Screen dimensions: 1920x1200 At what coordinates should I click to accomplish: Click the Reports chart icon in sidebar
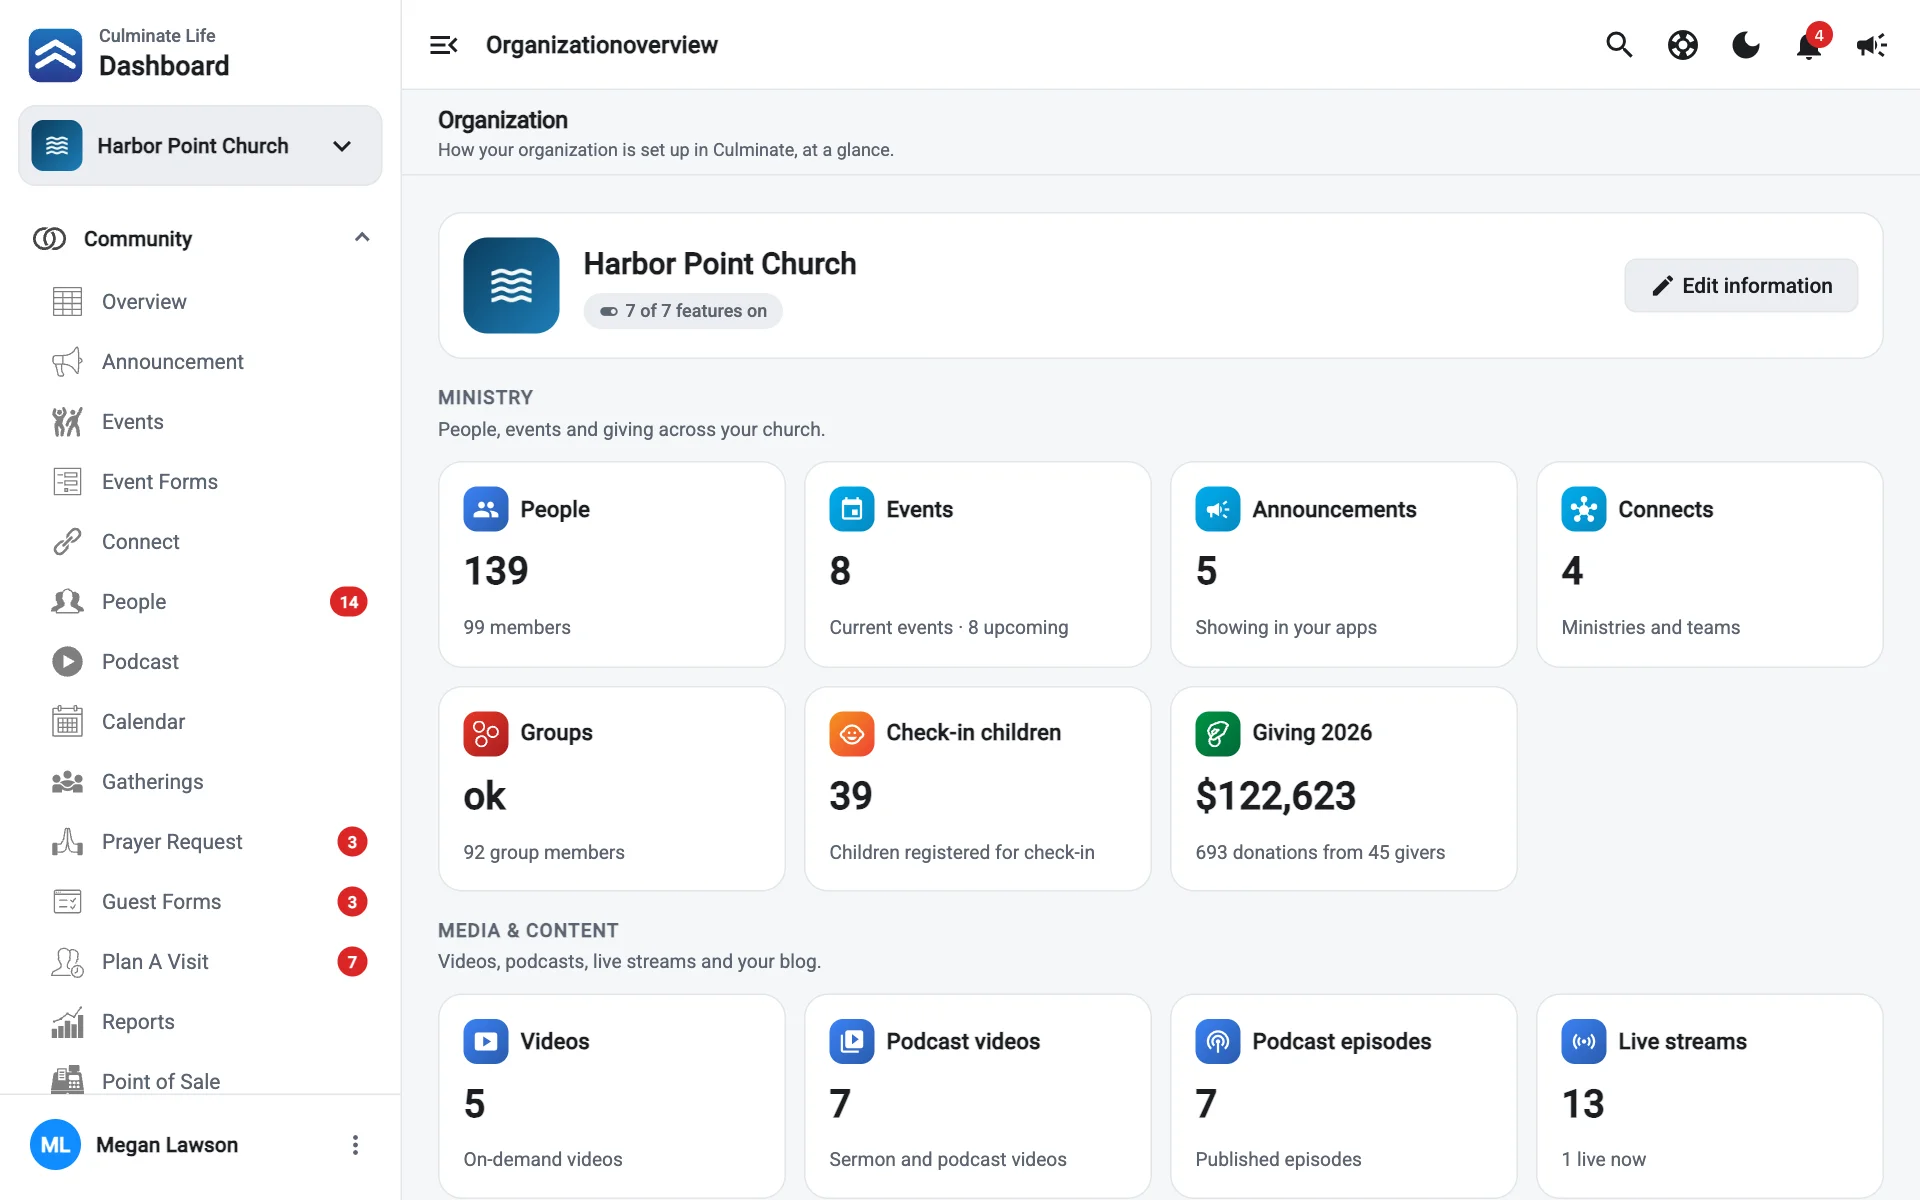click(67, 1022)
